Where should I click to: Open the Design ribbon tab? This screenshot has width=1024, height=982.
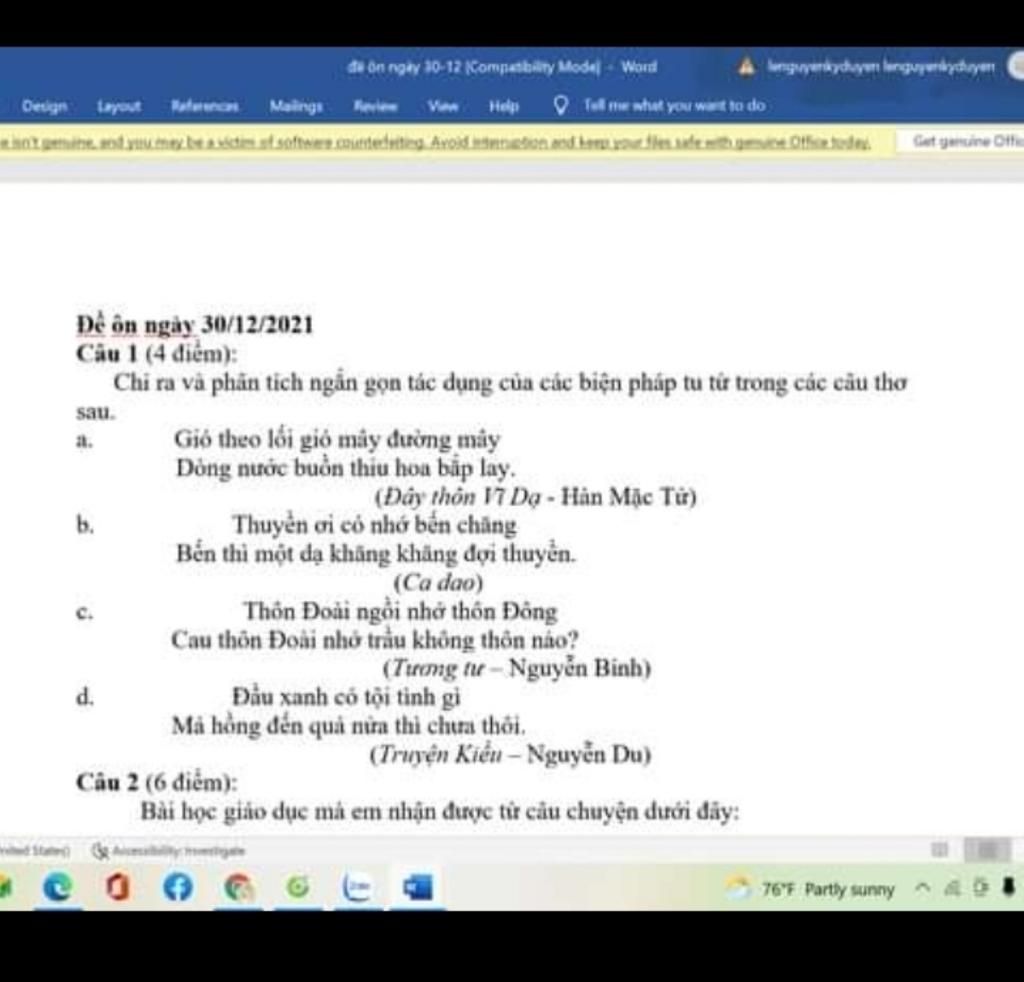tap(44, 106)
